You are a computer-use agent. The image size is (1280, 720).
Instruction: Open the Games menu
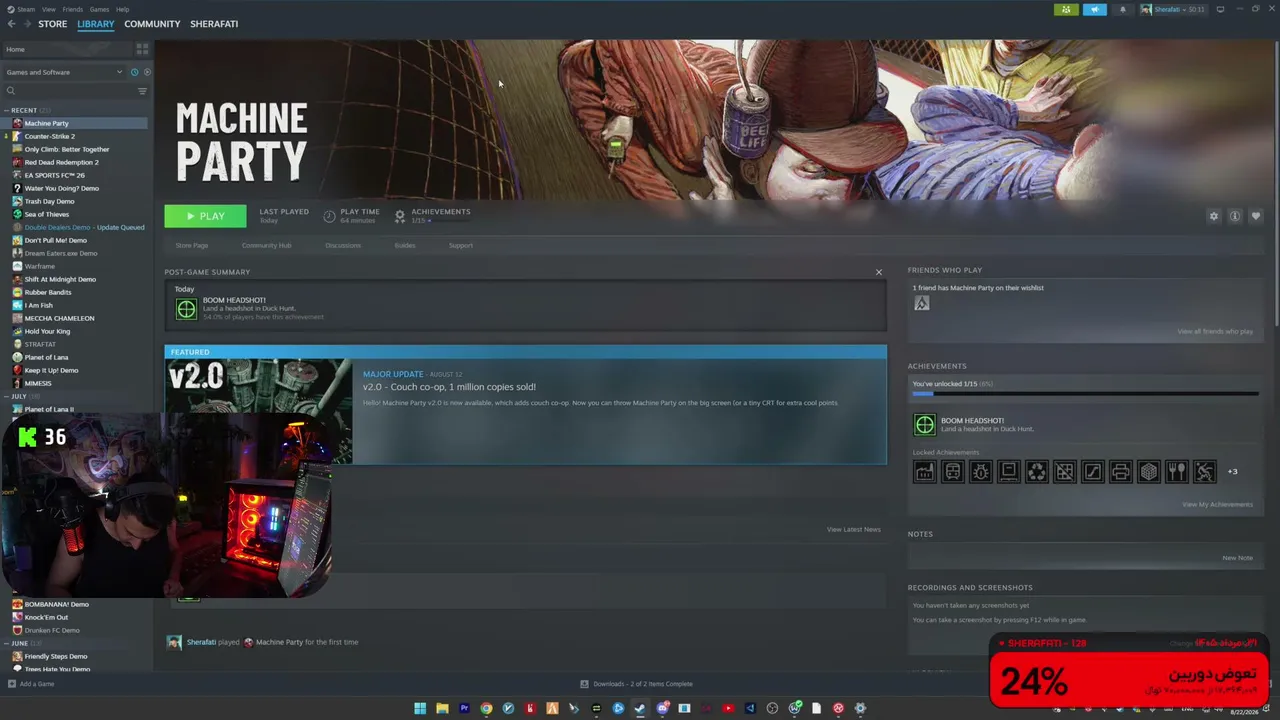[x=99, y=9]
